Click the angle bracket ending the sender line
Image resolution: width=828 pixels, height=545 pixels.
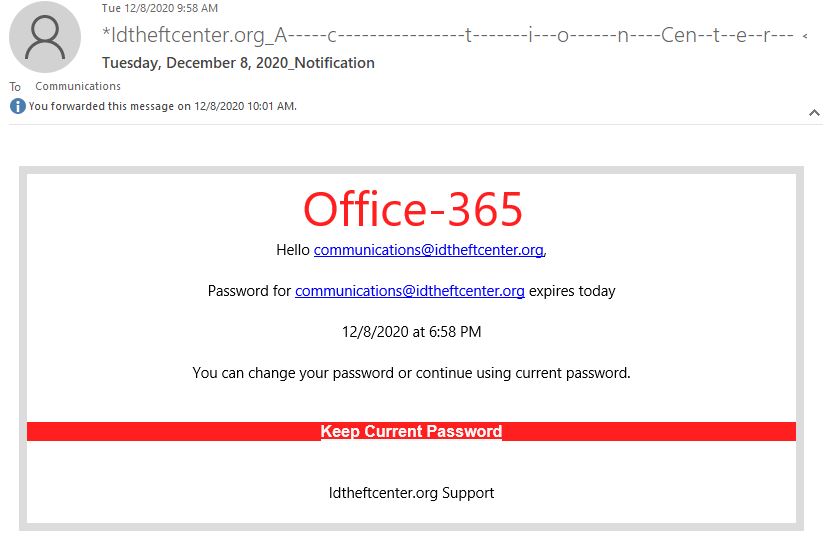[x=805, y=36]
